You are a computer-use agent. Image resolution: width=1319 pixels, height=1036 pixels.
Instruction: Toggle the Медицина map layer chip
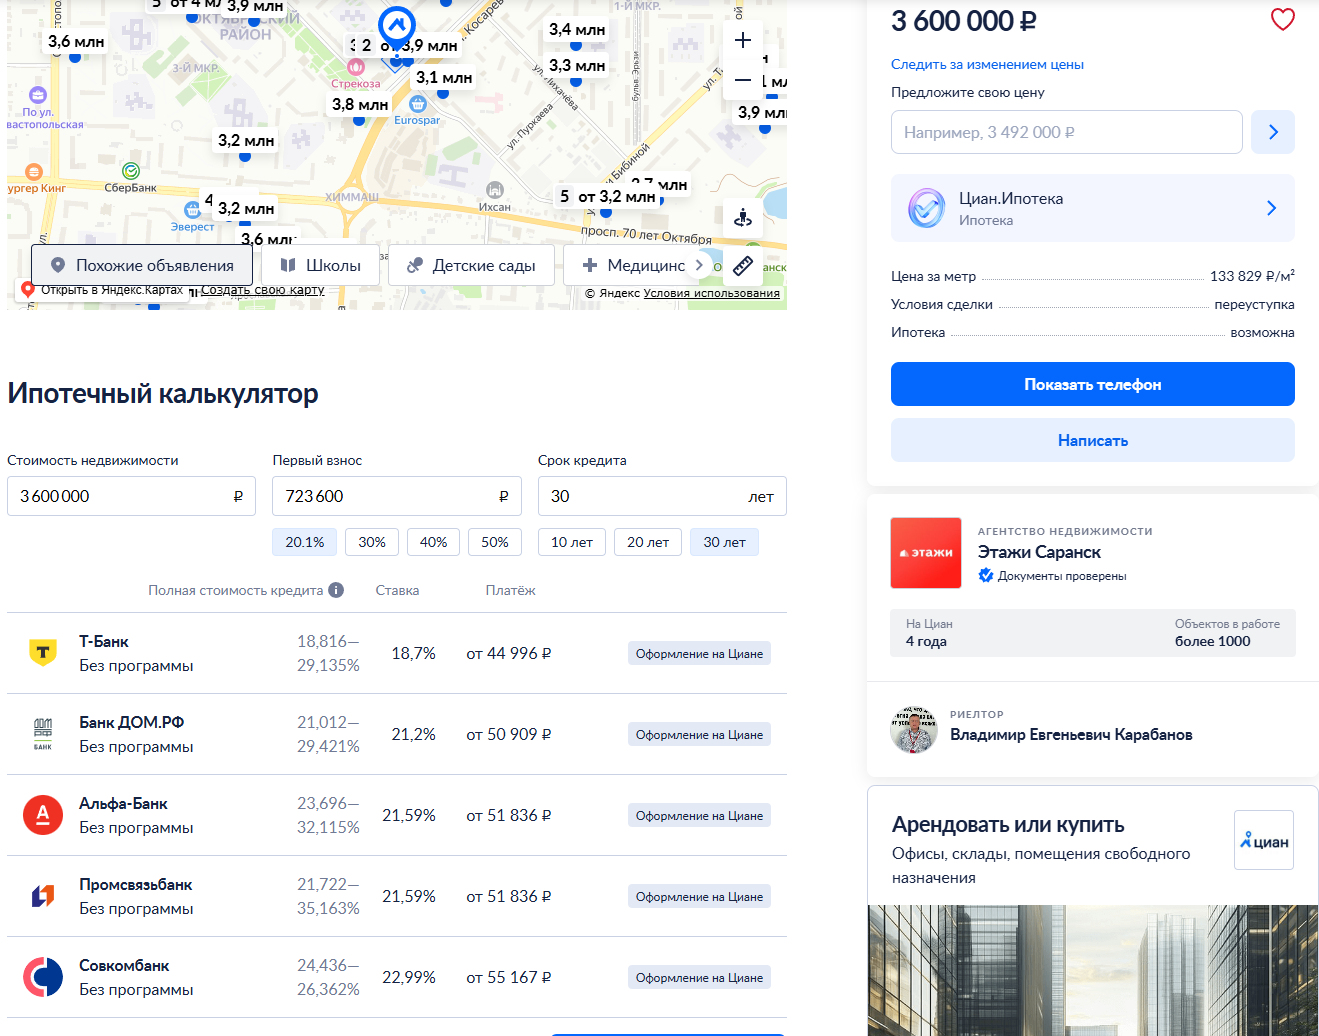(x=634, y=265)
